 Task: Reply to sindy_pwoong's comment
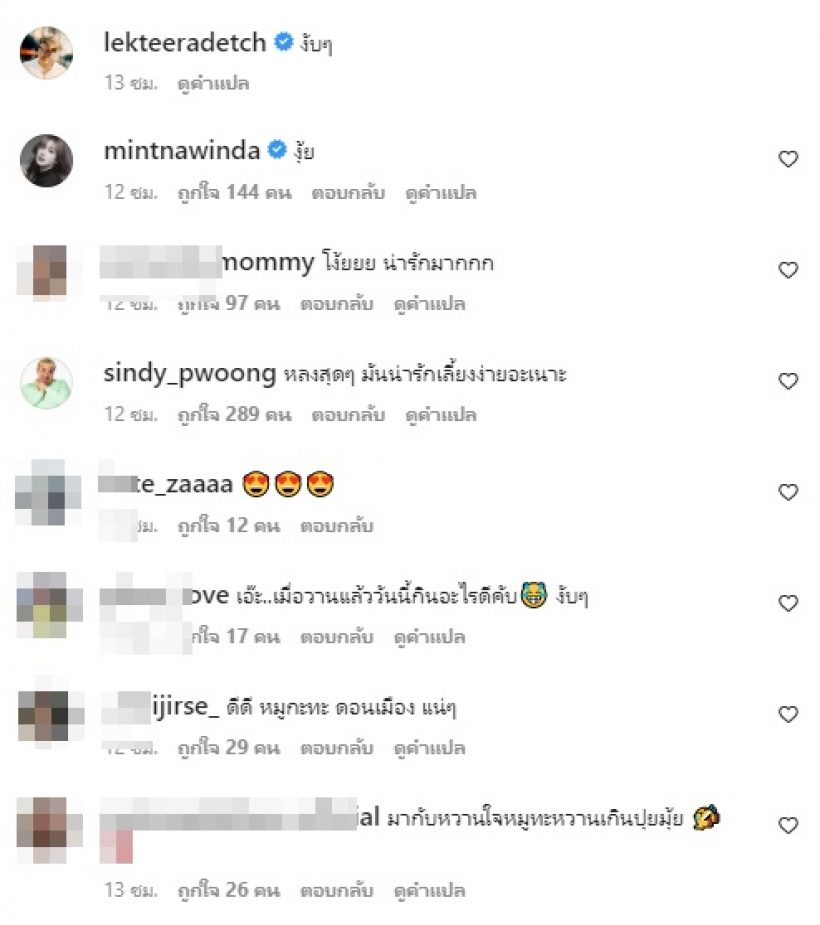click(348, 415)
